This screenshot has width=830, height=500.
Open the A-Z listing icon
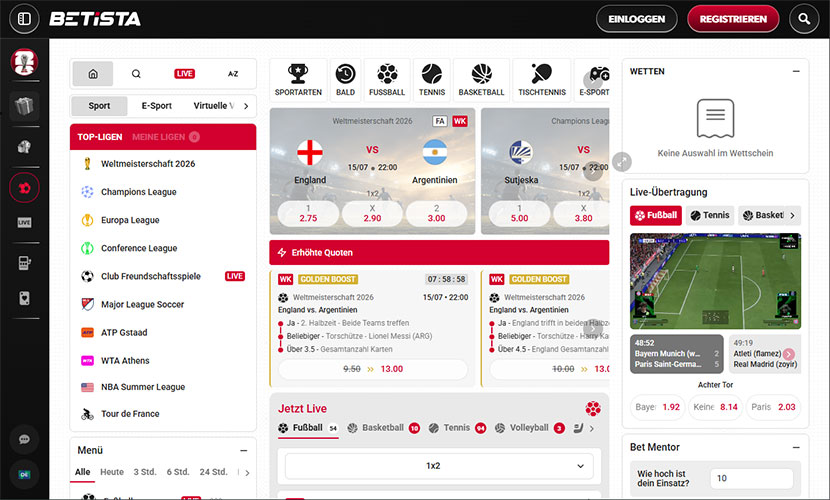click(233, 74)
